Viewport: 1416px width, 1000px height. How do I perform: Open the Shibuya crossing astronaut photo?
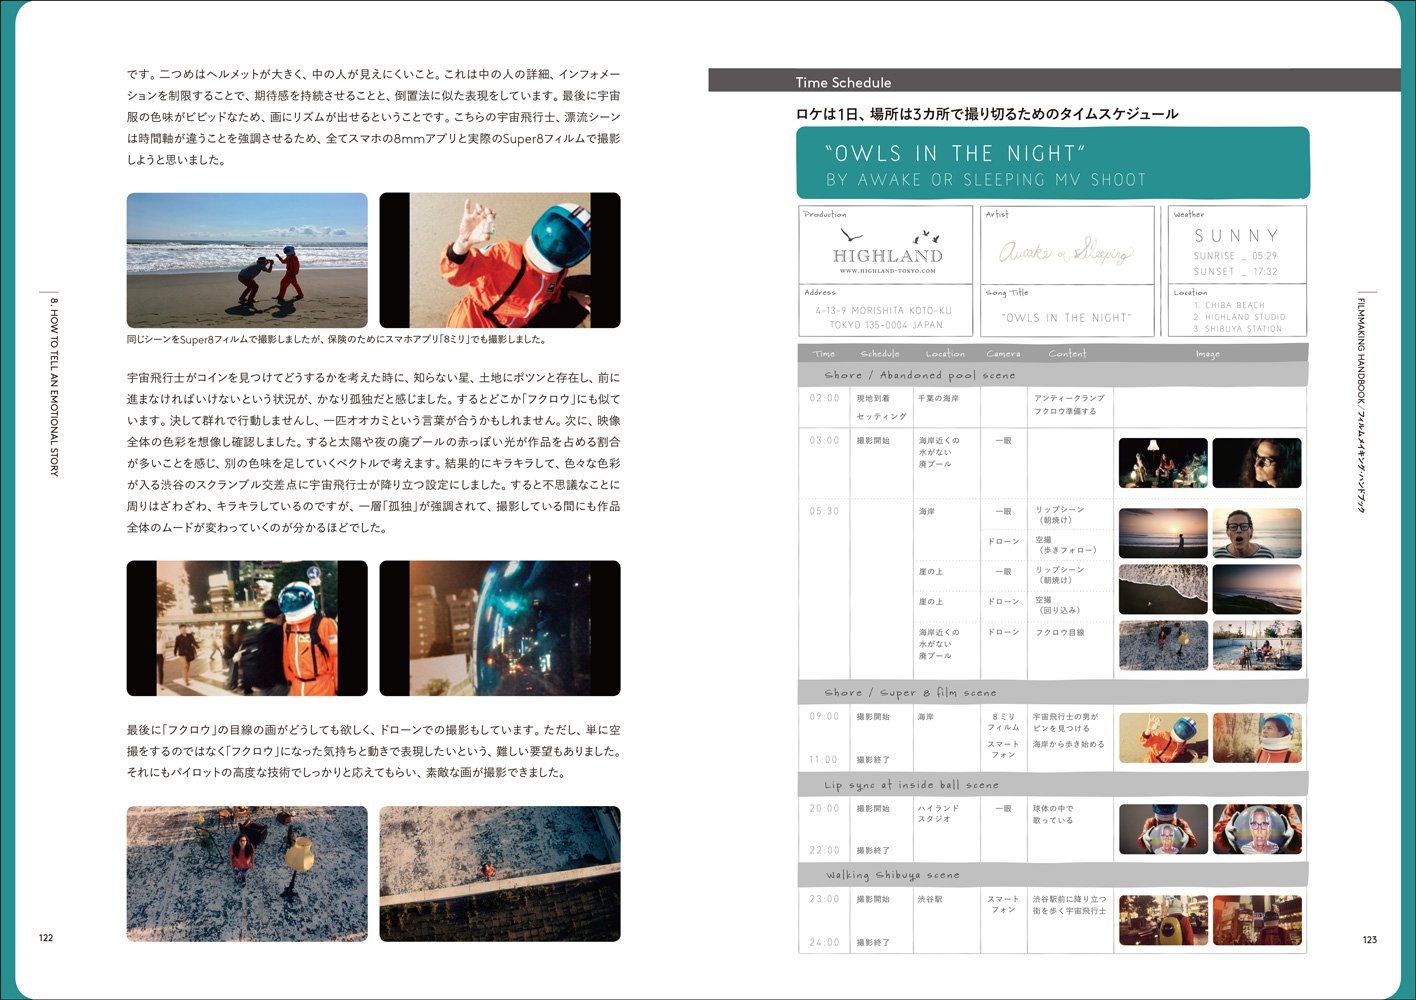tap(247, 628)
